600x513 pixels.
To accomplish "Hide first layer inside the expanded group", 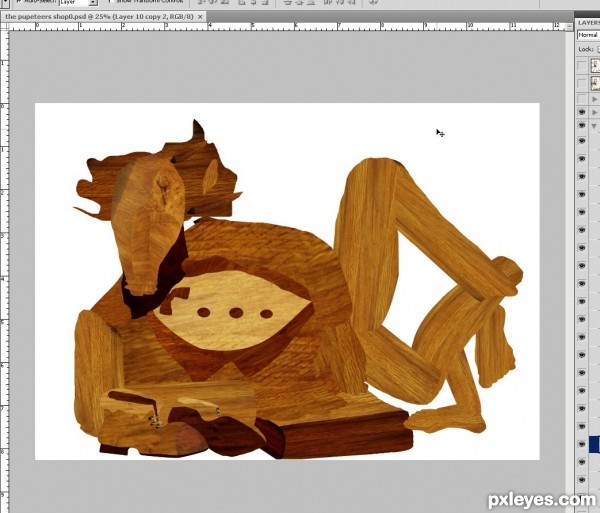I will (582, 141).
